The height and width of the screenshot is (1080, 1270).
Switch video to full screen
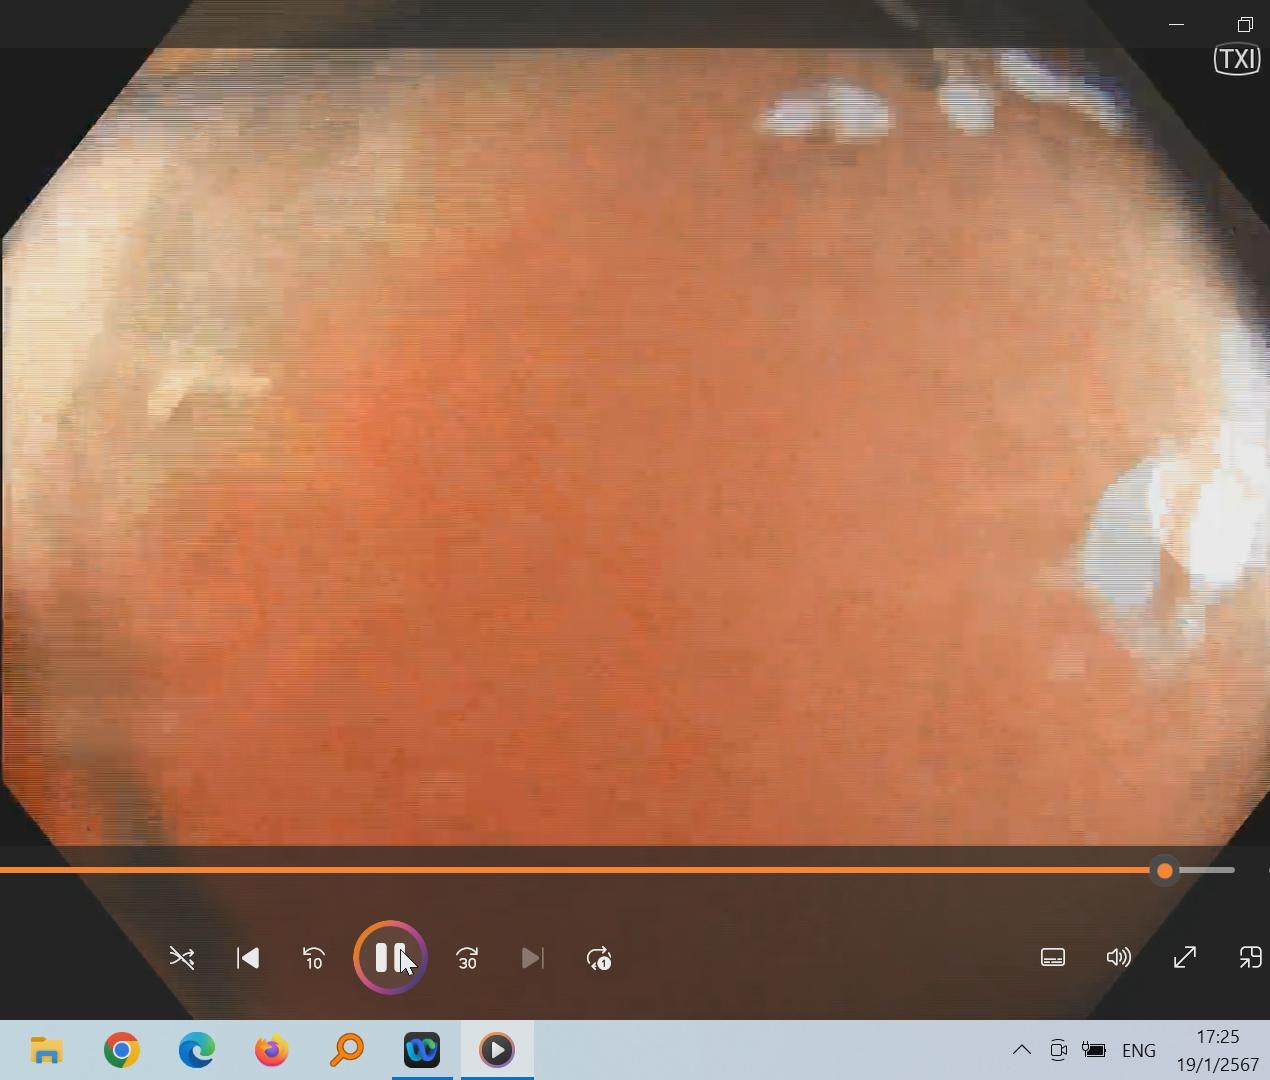(x=1185, y=958)
